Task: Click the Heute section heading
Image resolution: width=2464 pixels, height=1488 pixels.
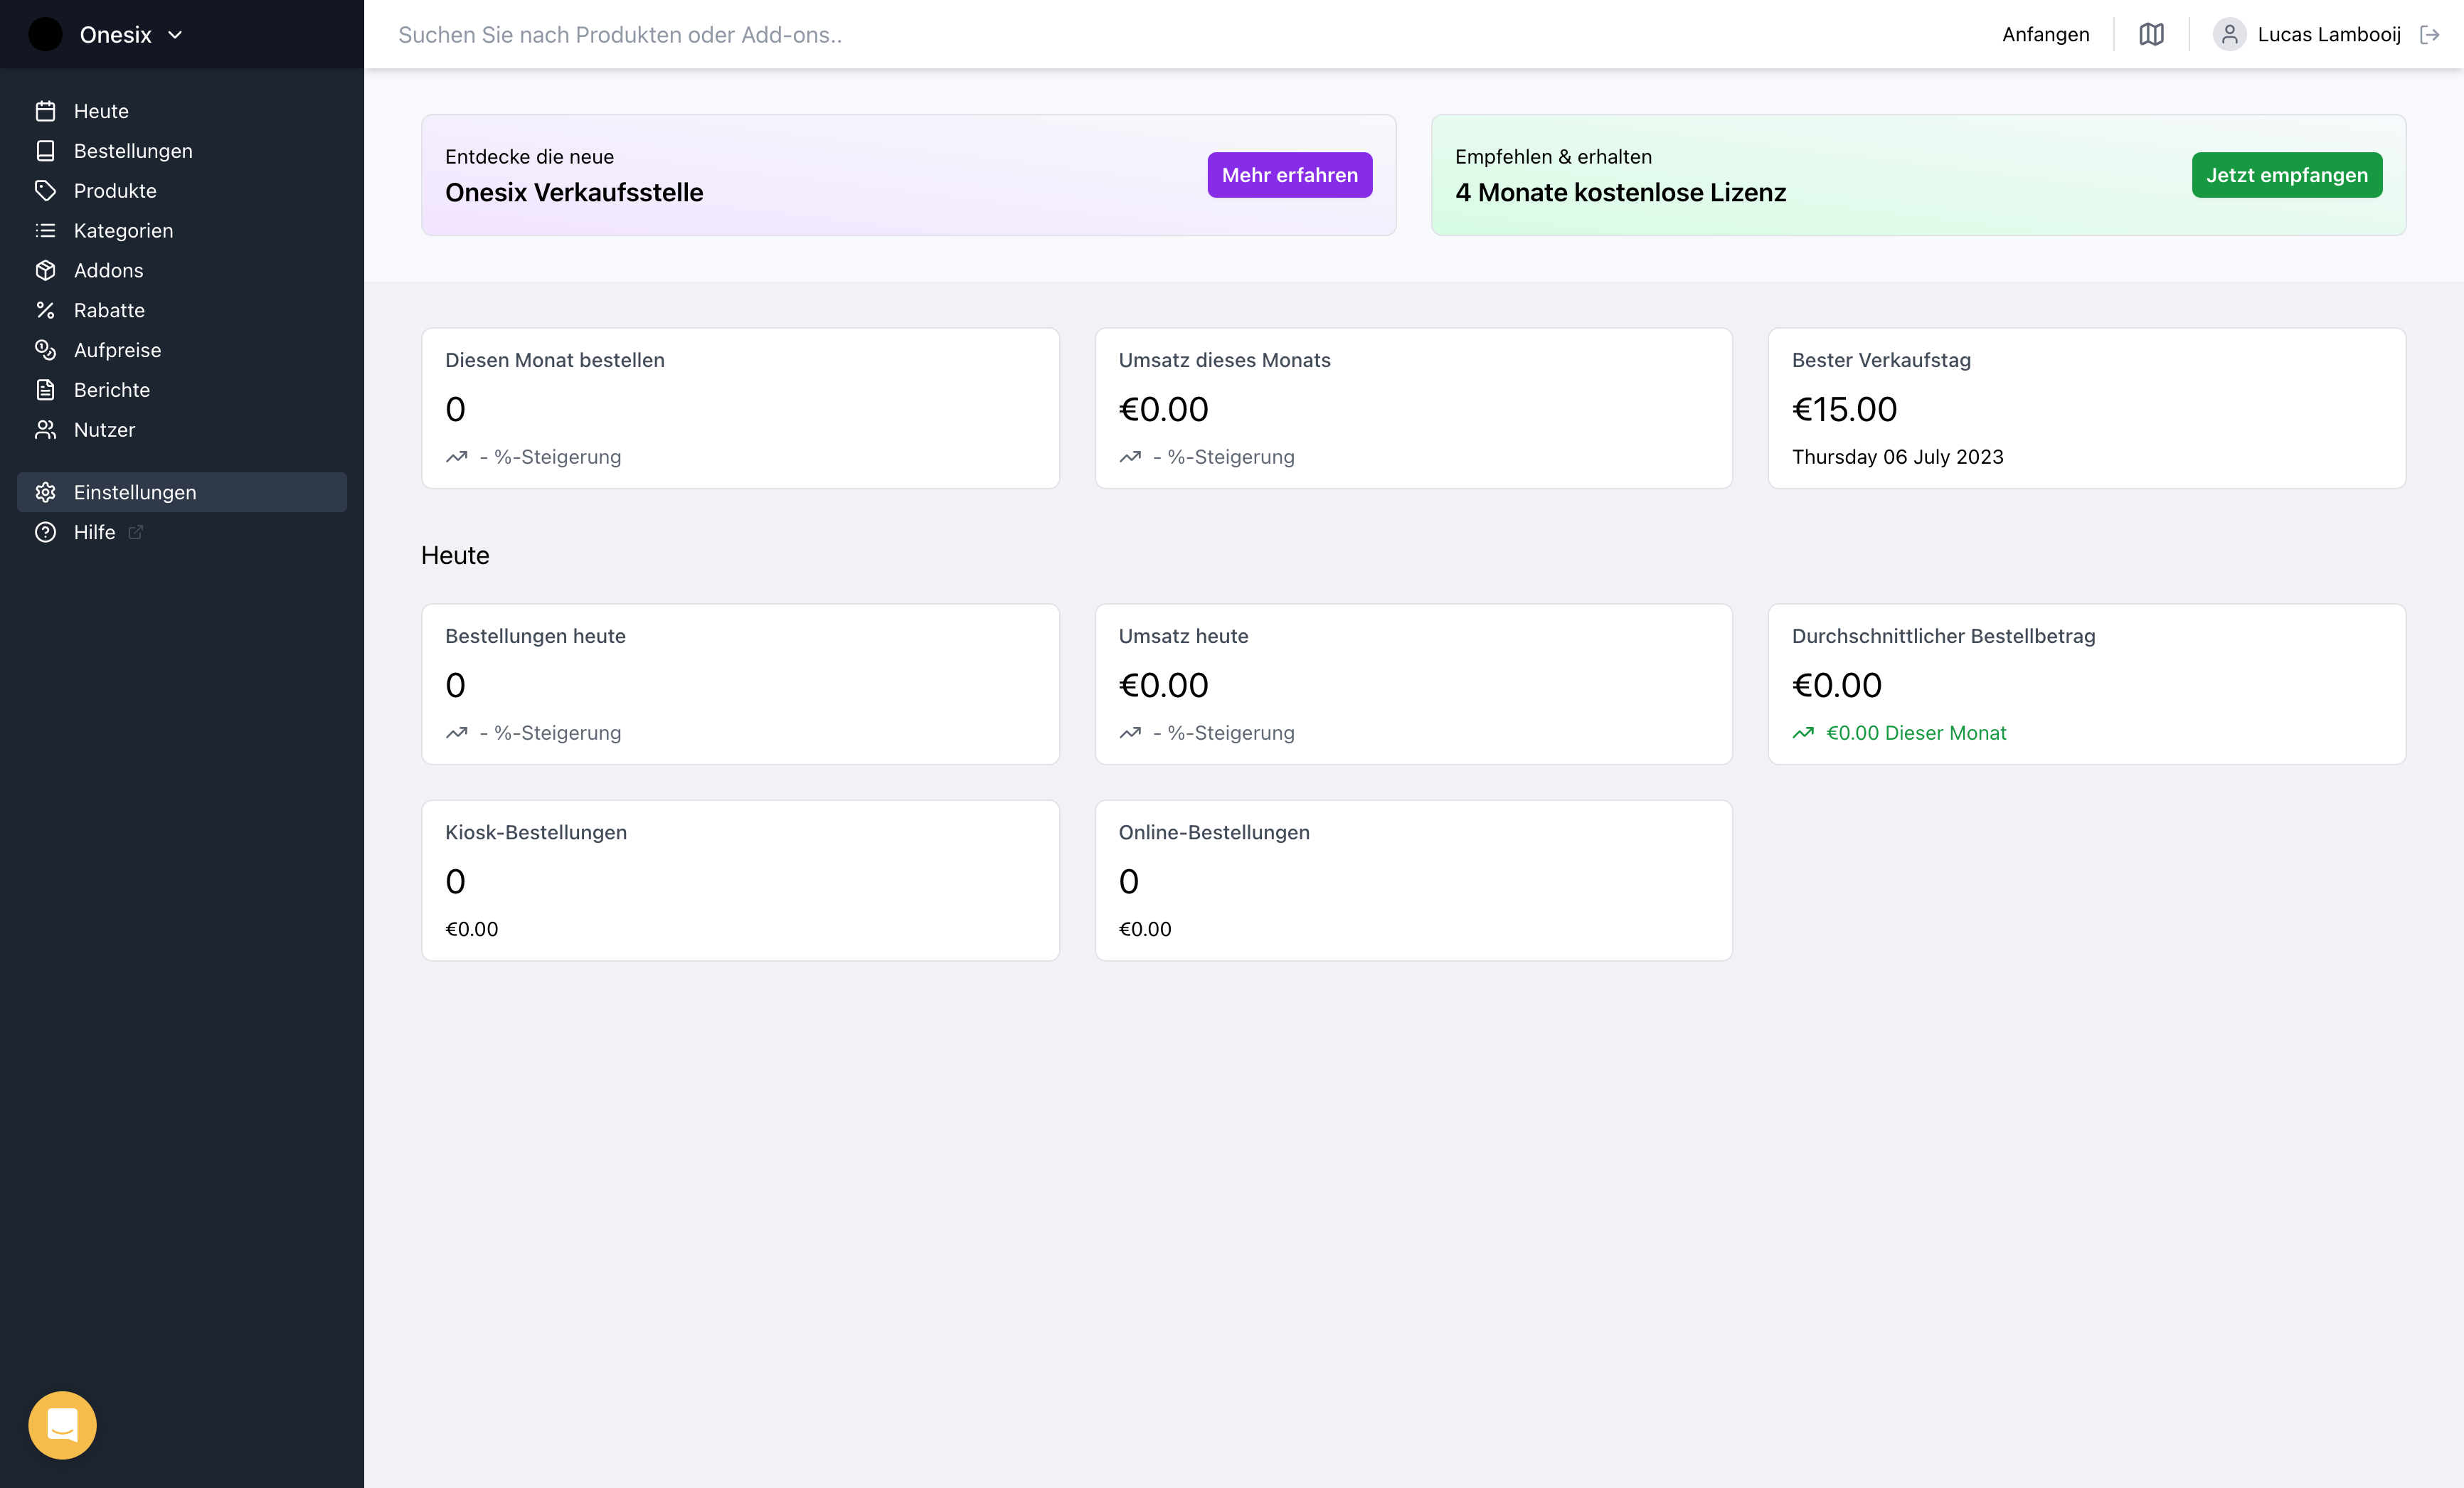Action: pos(455,556)
